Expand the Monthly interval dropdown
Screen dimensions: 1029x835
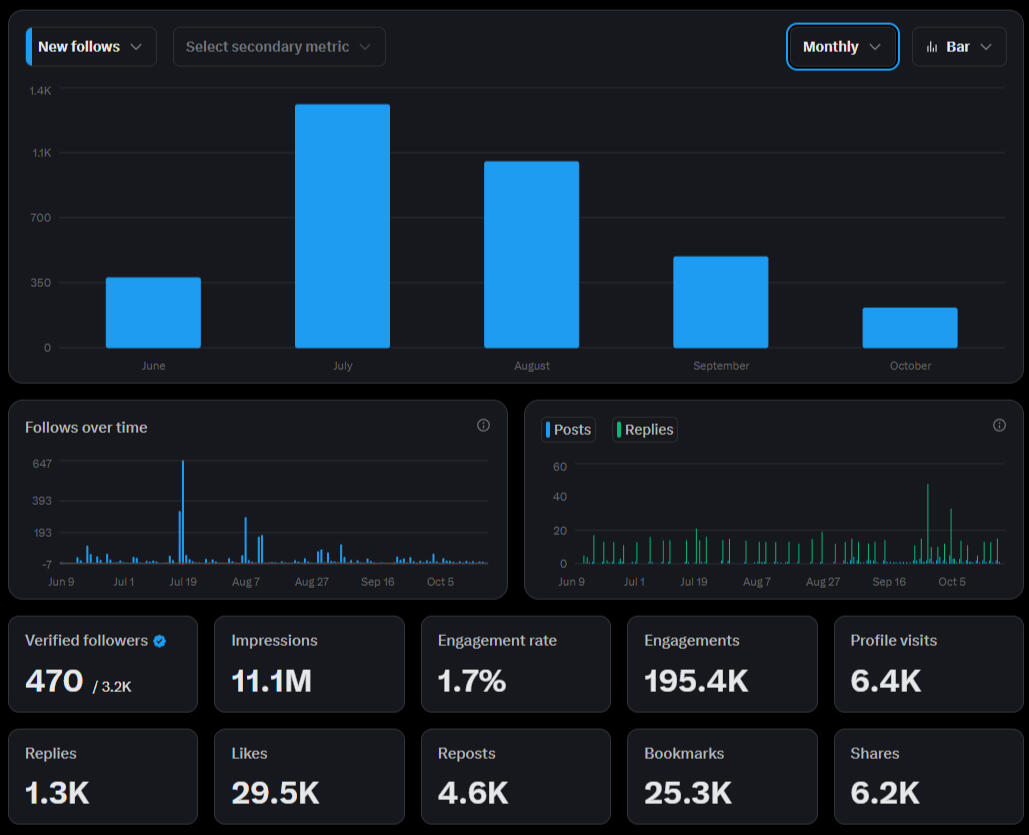(x=842, y=47)
